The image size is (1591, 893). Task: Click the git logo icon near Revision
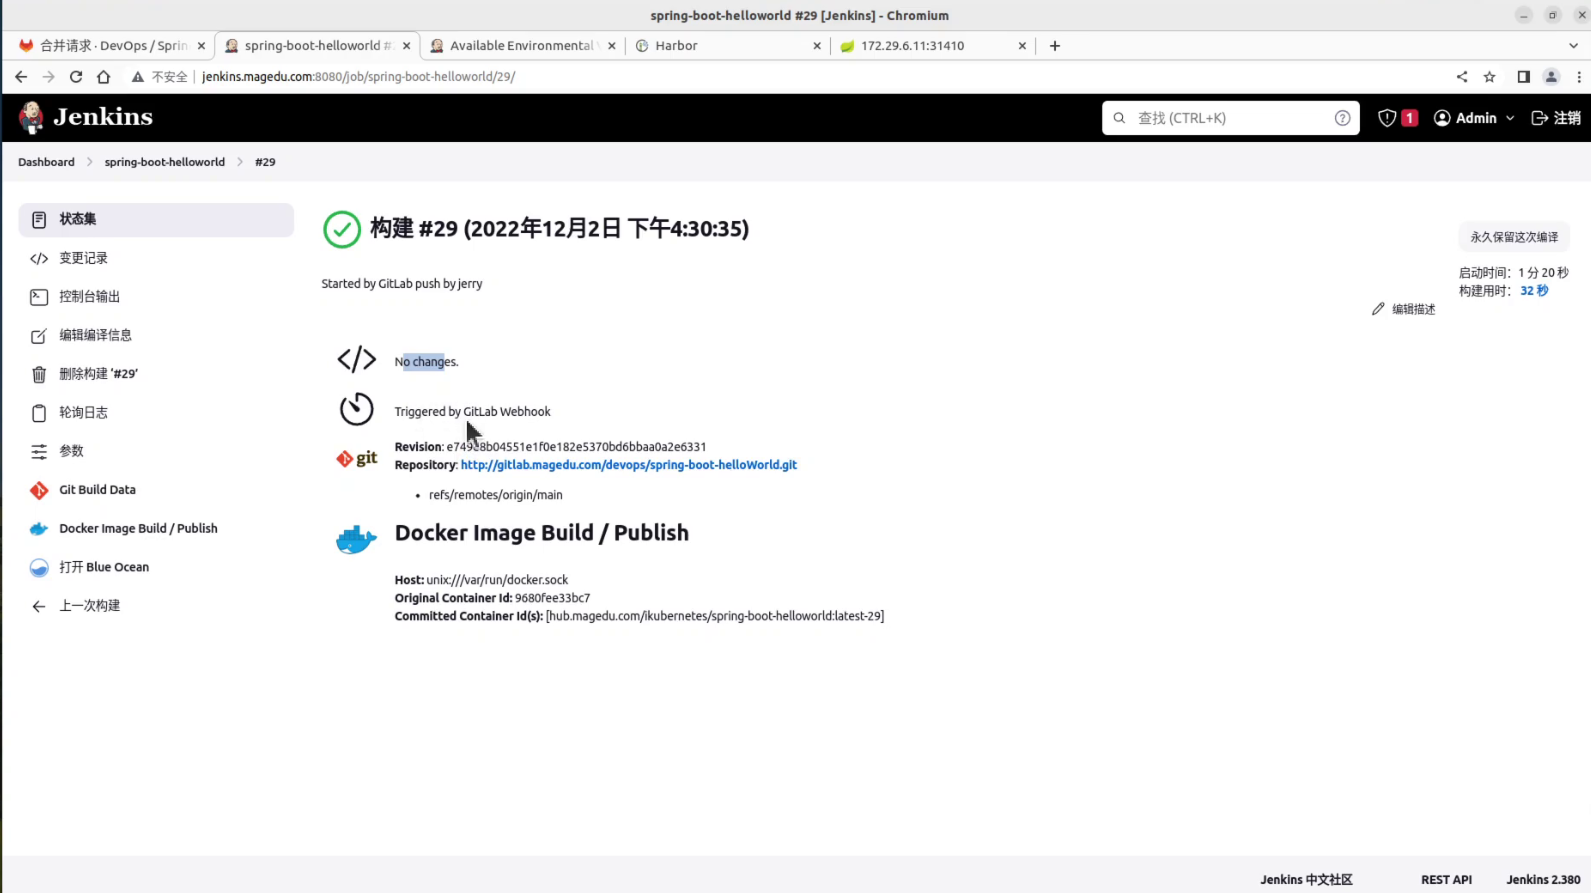(x=356, y=459)
